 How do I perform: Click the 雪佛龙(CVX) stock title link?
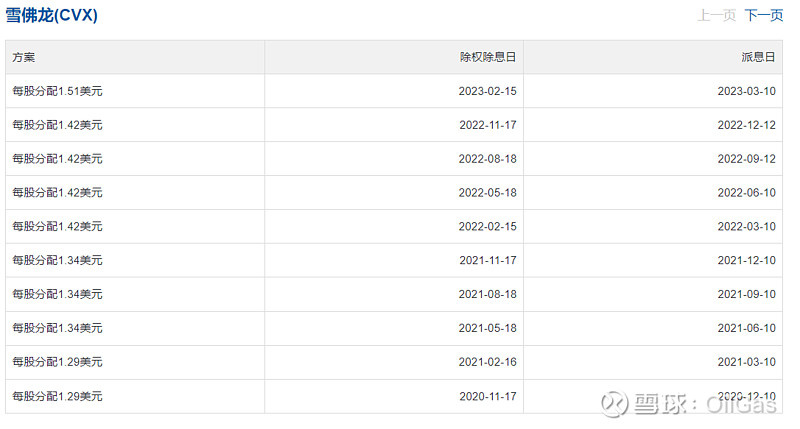(x=52, y=16)
